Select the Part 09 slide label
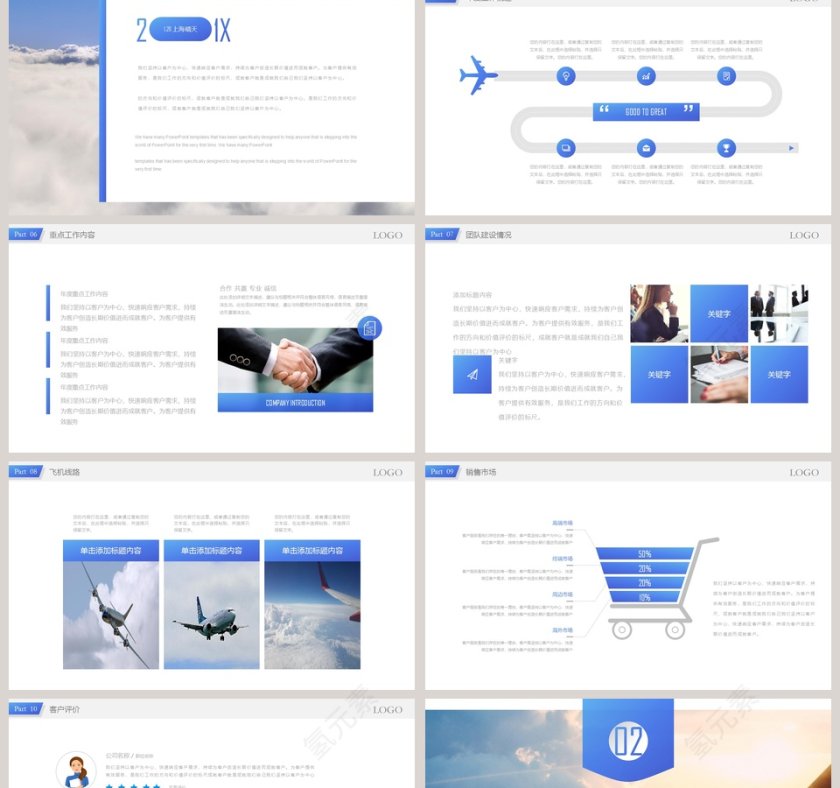 click(442, 471)
